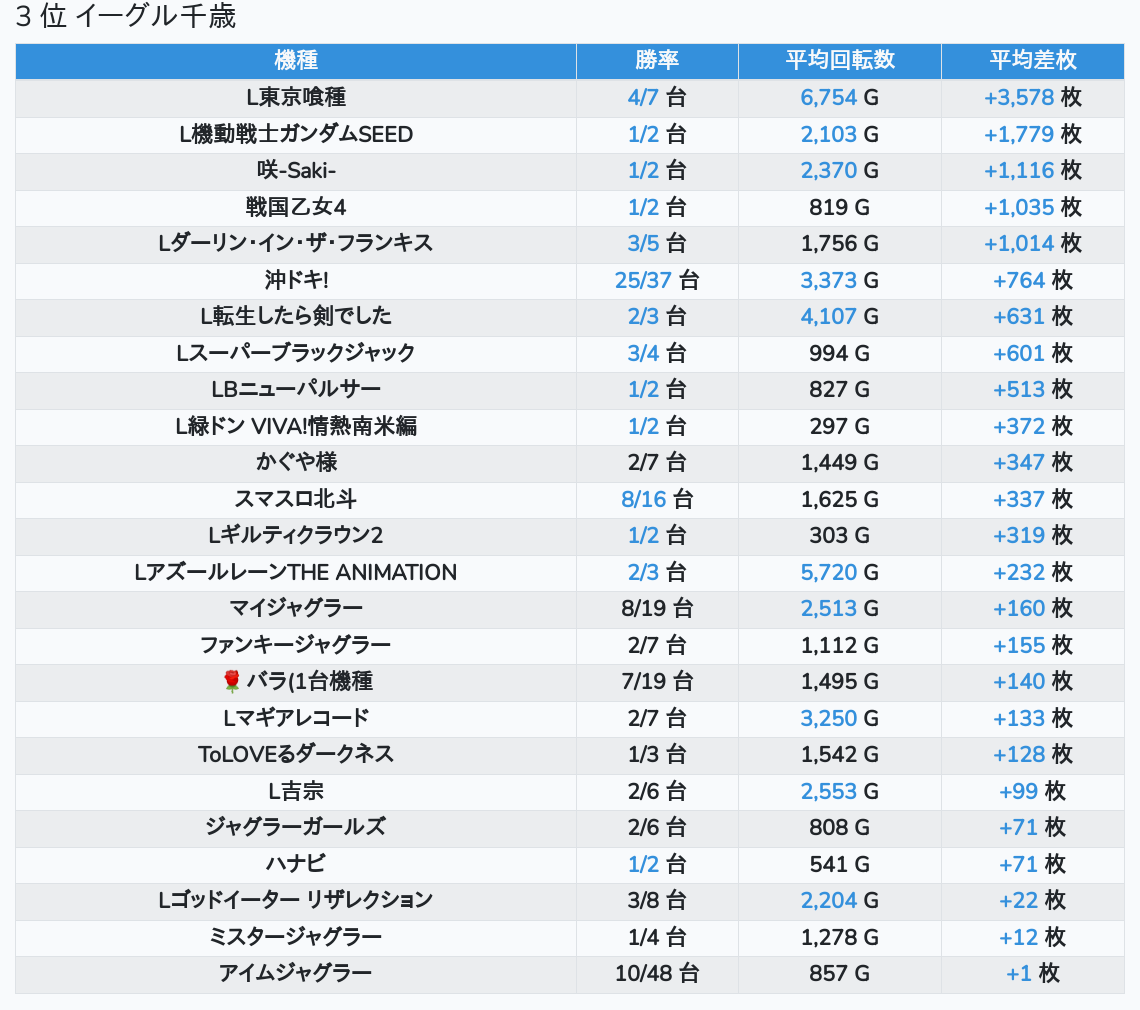Click the 8/19 台 win rate cell

[x=657, y=609]
